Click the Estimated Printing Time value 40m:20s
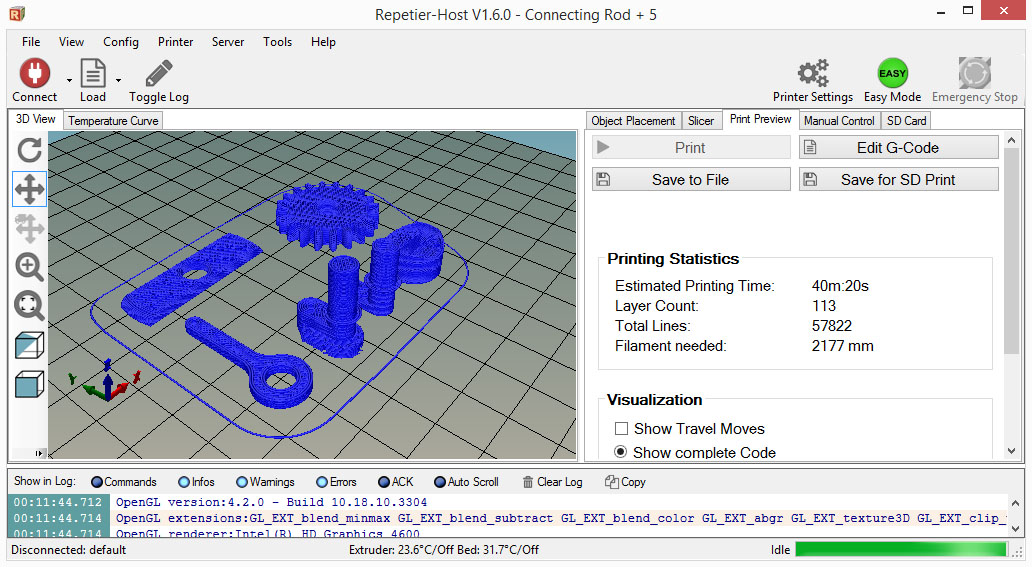Image resolution: width=1032 pixels, height=567 pixels. click(840, 286)
